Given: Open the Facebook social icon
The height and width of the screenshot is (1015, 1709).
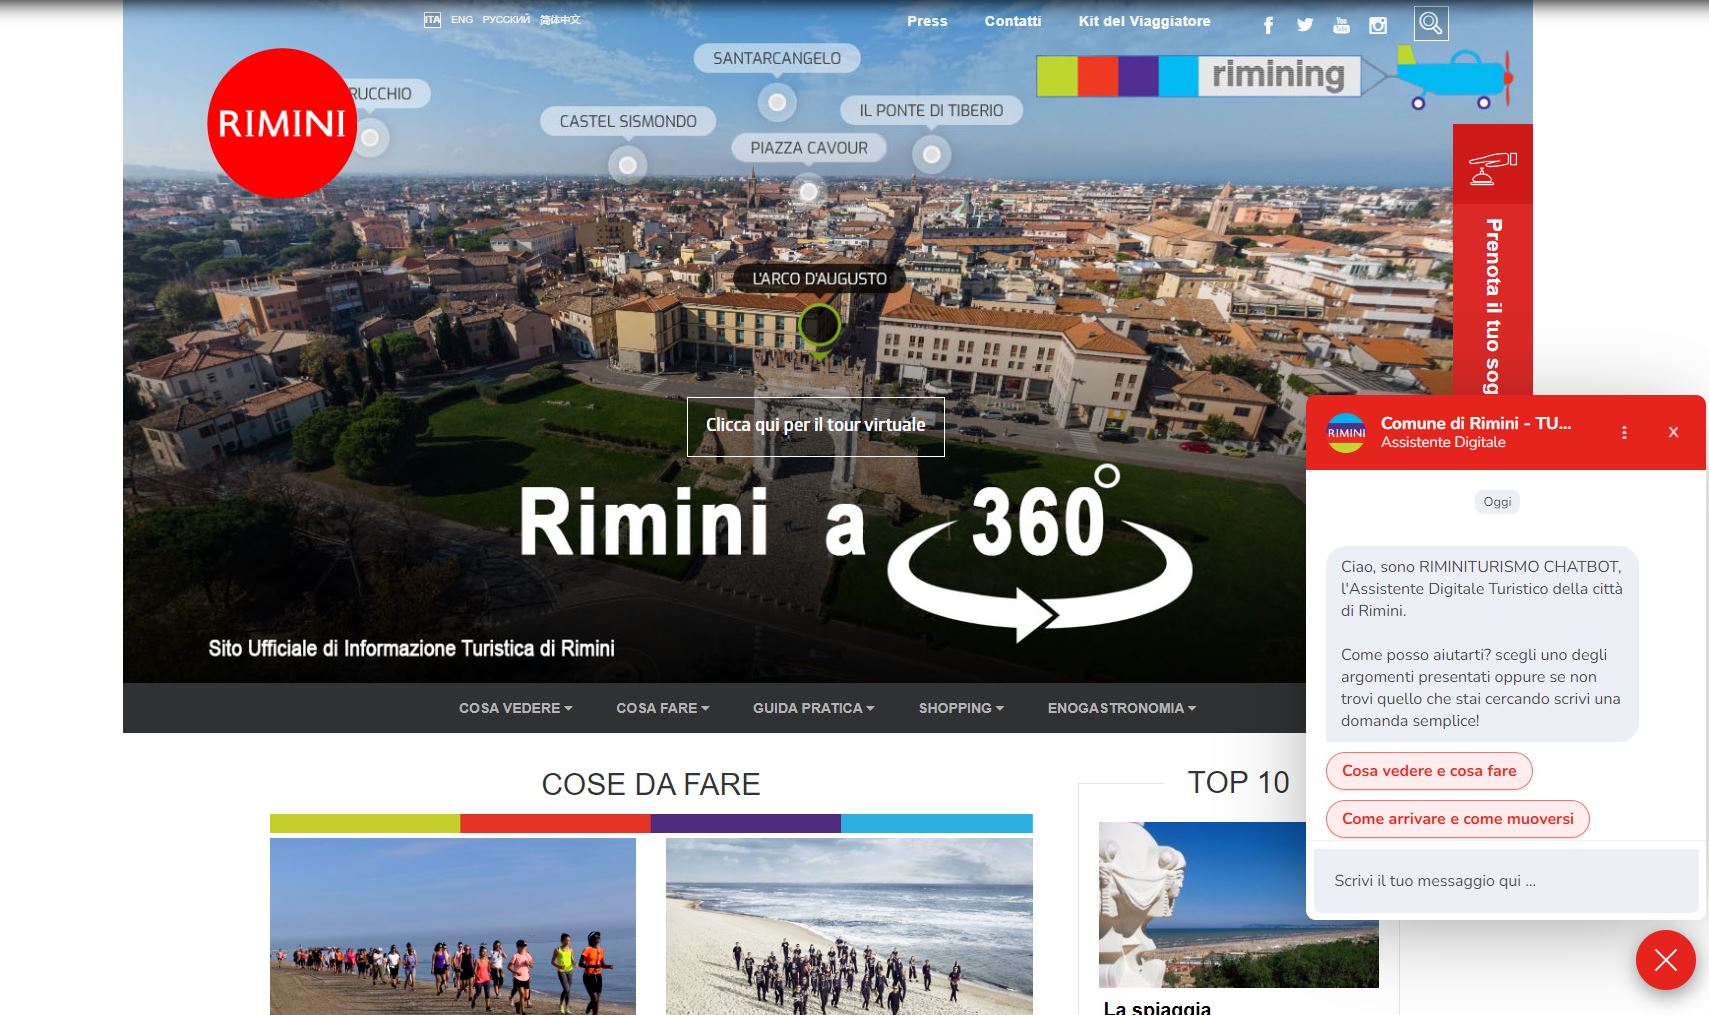Looking at the screenshot, I should point(1268,25).
